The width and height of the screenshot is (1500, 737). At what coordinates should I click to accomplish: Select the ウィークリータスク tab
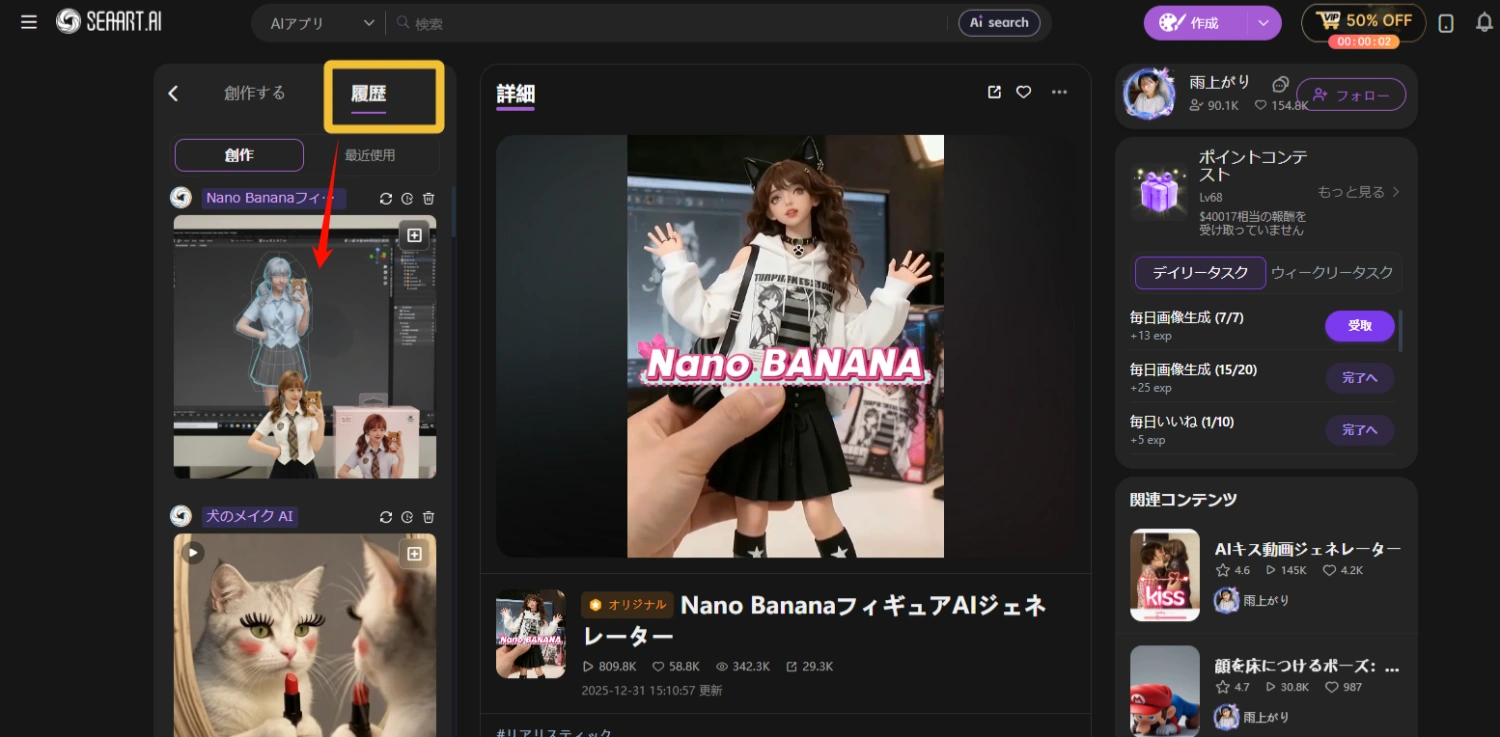(x=1332, y=272)
